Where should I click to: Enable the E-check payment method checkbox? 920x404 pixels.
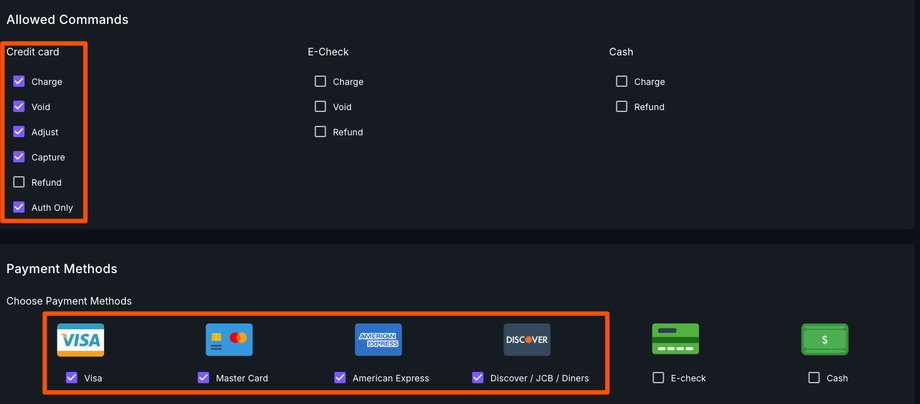coord(658,378)
